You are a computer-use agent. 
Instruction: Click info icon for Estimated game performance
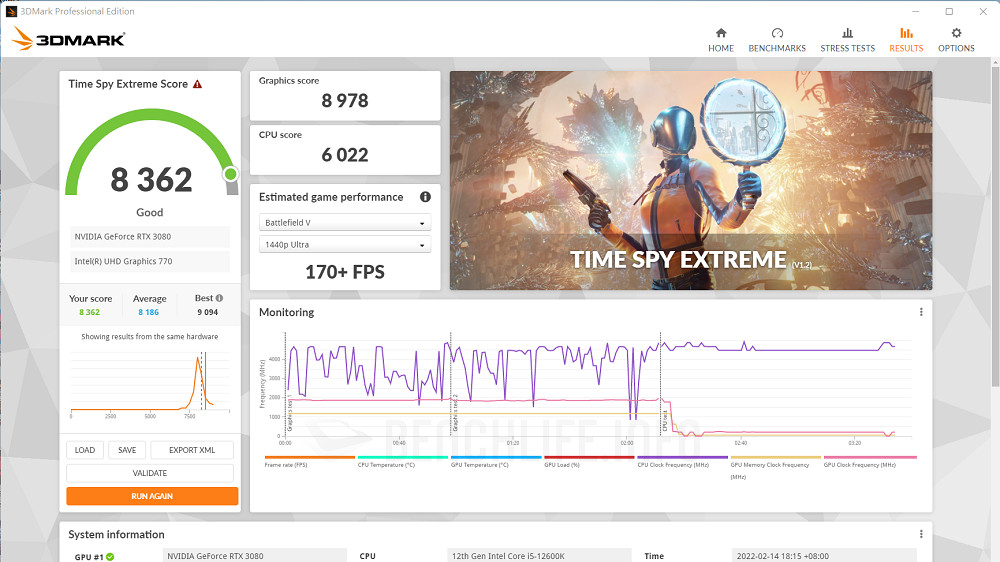click(x=425, y=196)
